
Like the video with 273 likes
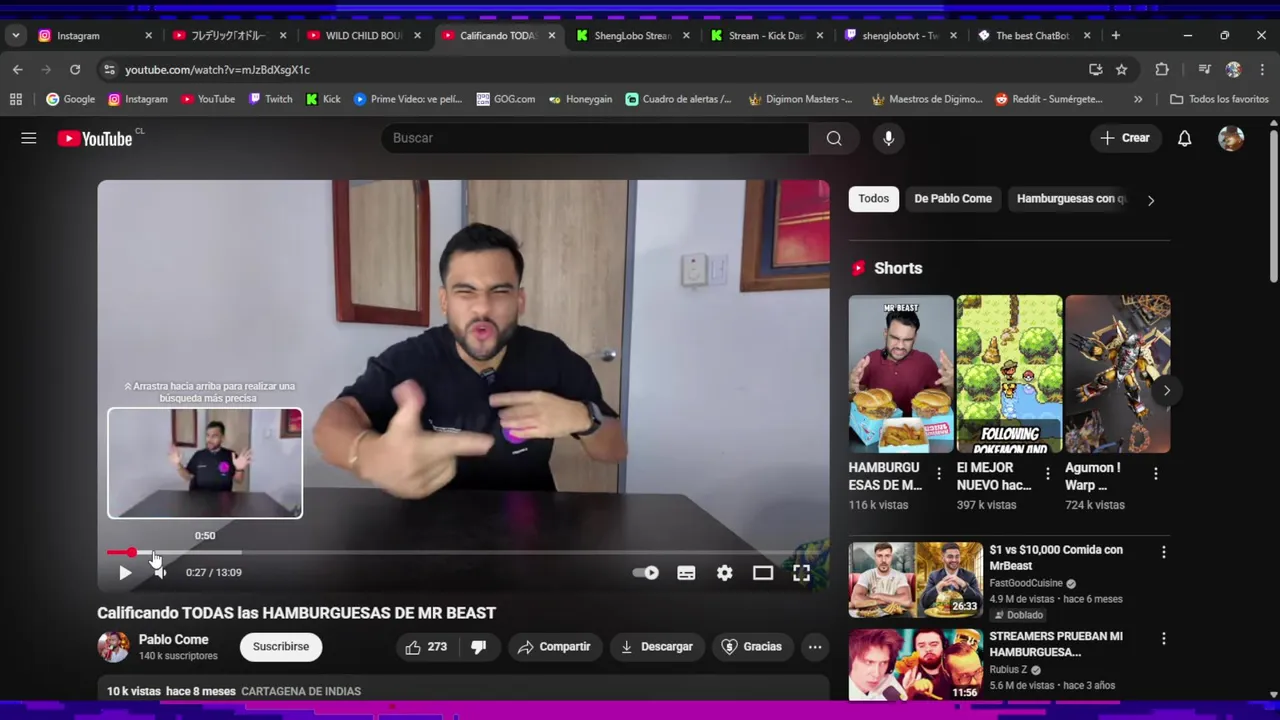[426, 647]
